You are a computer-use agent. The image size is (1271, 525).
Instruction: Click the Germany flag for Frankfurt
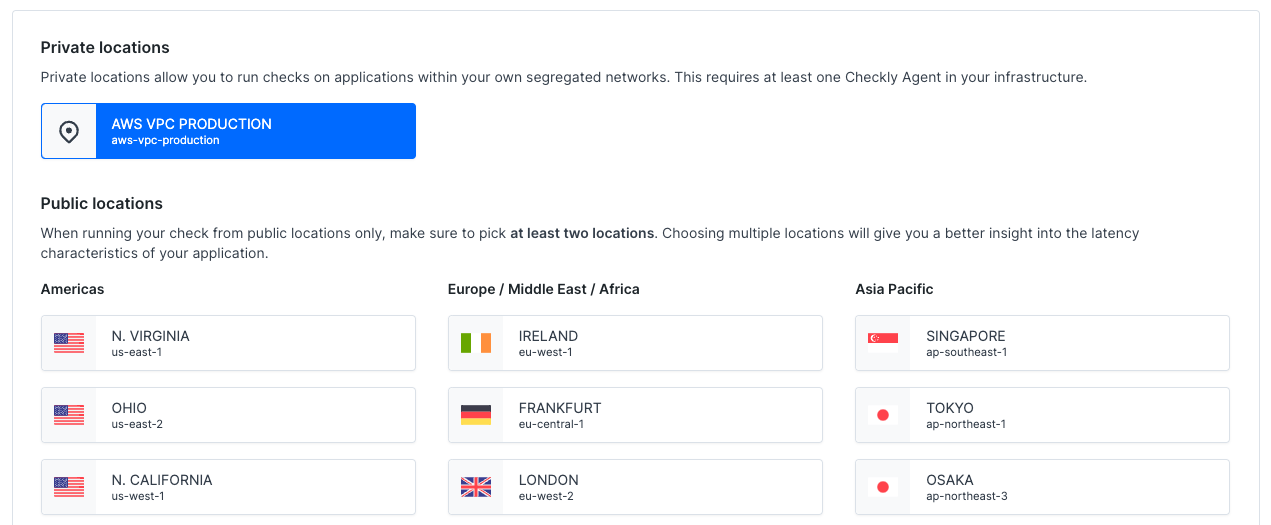pyautogui.click(x=476, y=415)
